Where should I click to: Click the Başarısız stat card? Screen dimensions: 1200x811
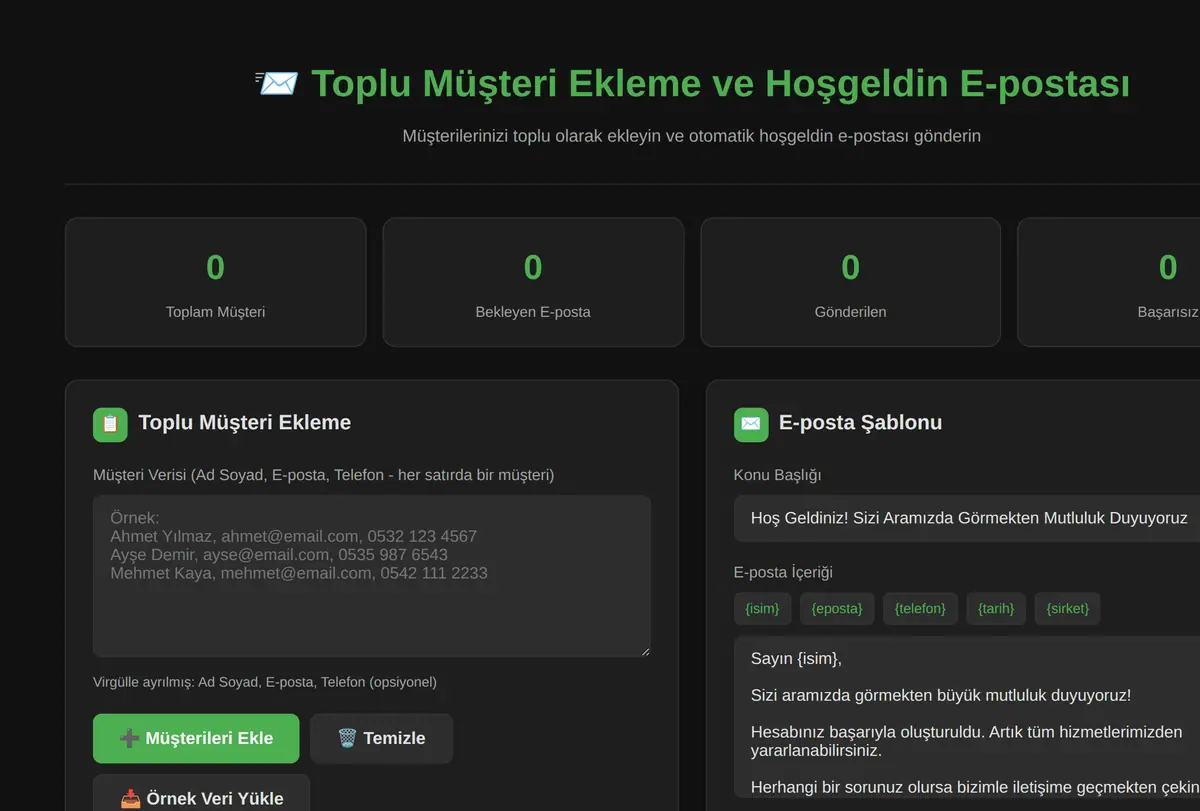pyautogui.click(x=1109, y=282)
